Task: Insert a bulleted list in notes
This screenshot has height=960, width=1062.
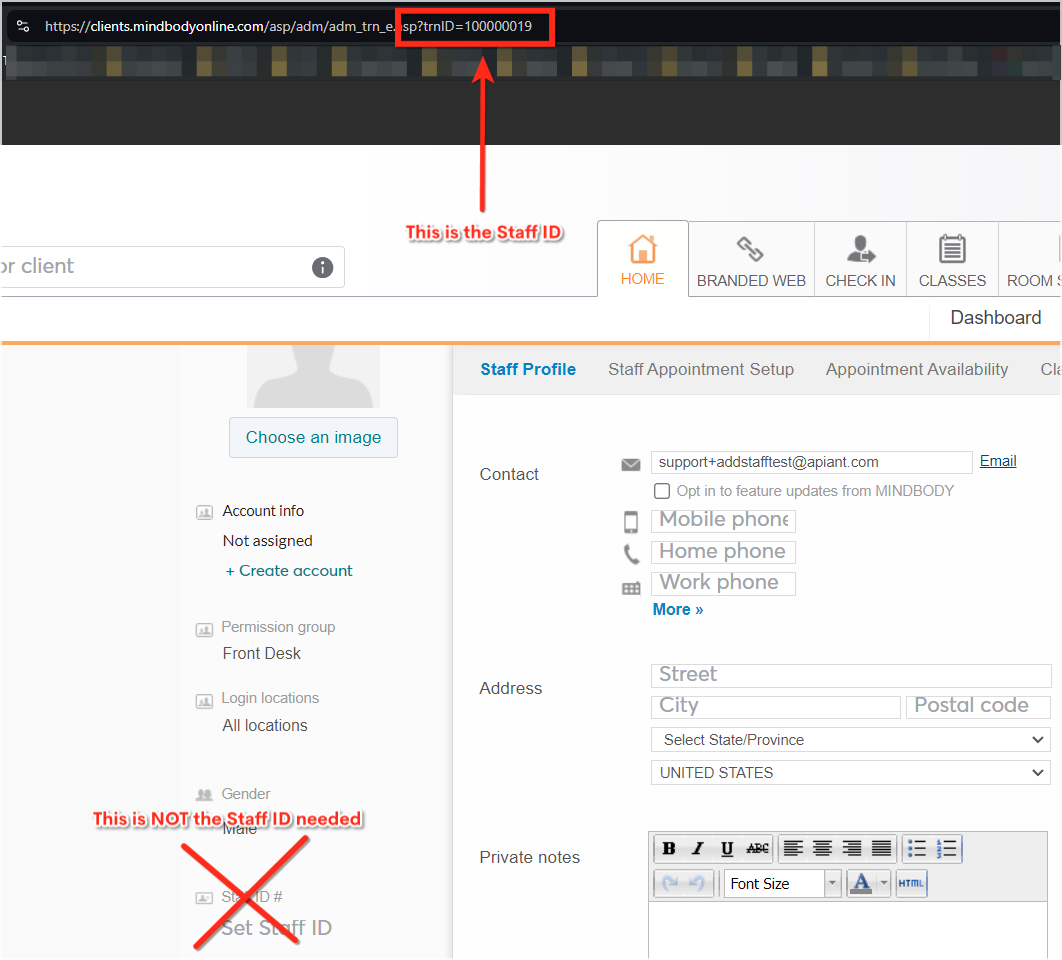Action: (x=916, y=849)
